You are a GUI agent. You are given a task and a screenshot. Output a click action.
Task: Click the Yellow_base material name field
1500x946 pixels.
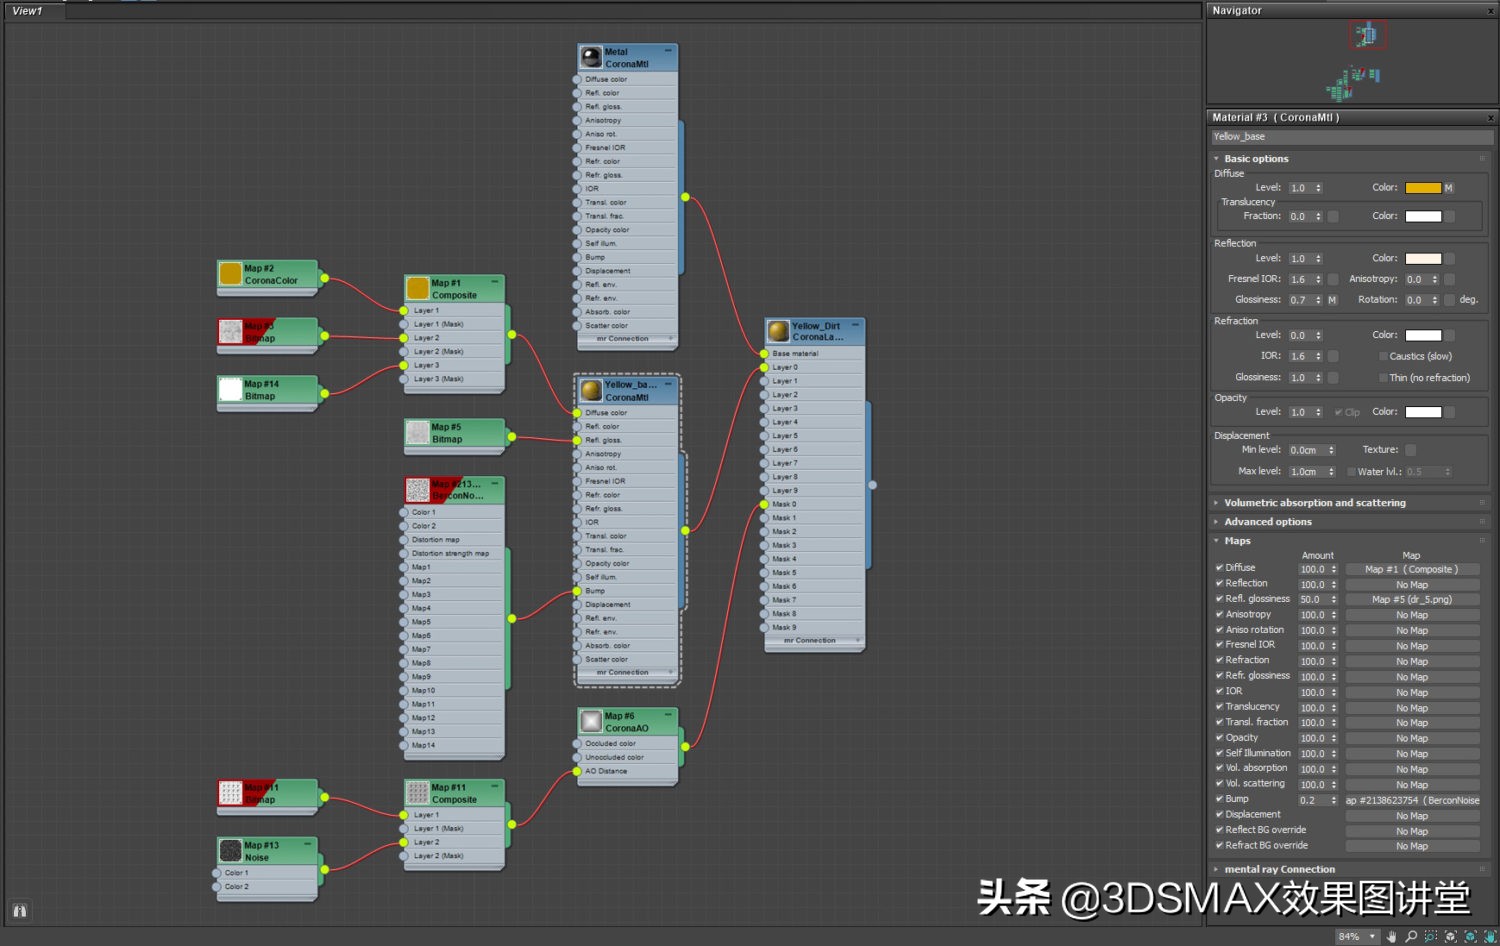(x=1350, y=137)
